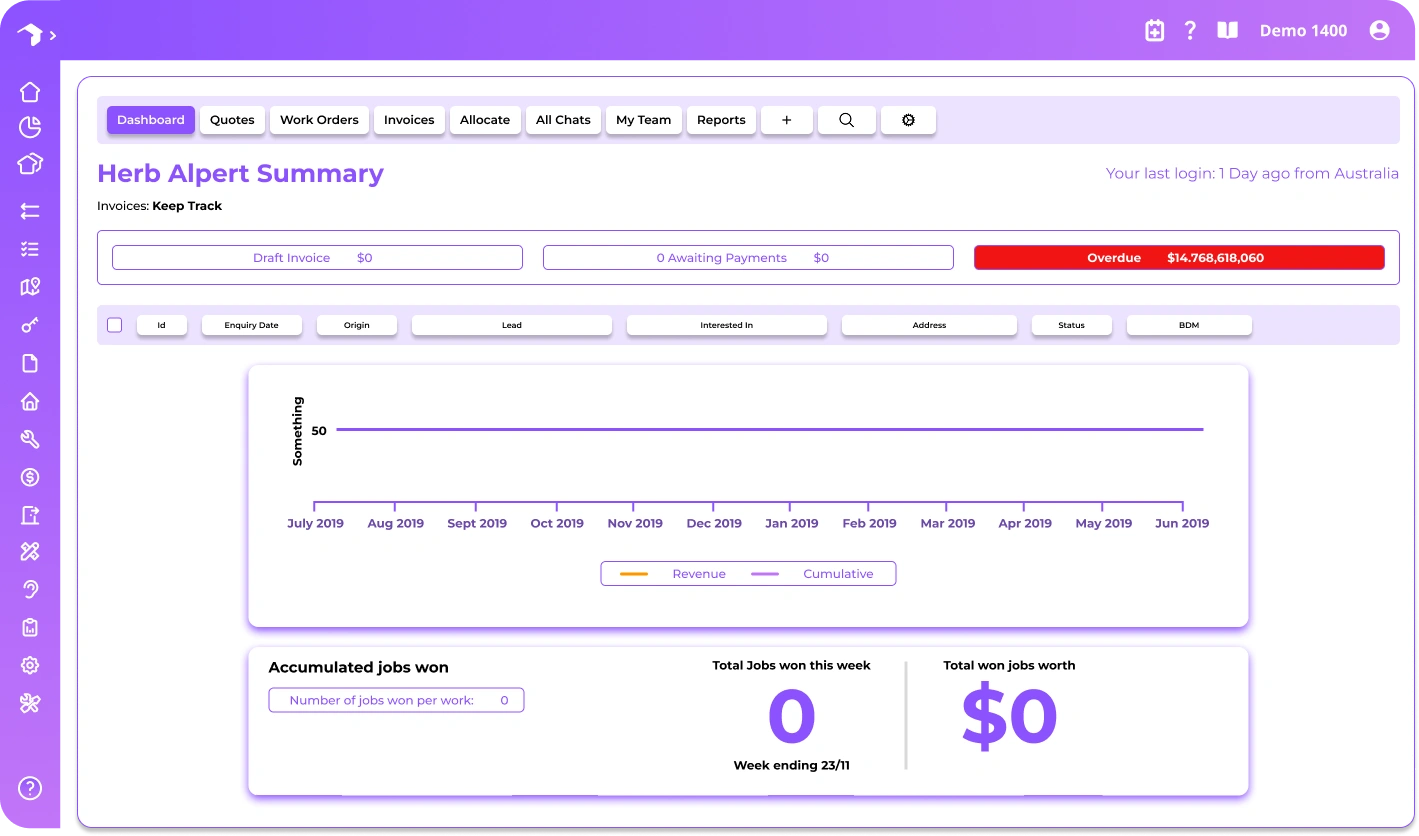The height and width of the screenshot is (836, 1419).
Task: Open the ear icon in sidebar
Action: [30, 589]
